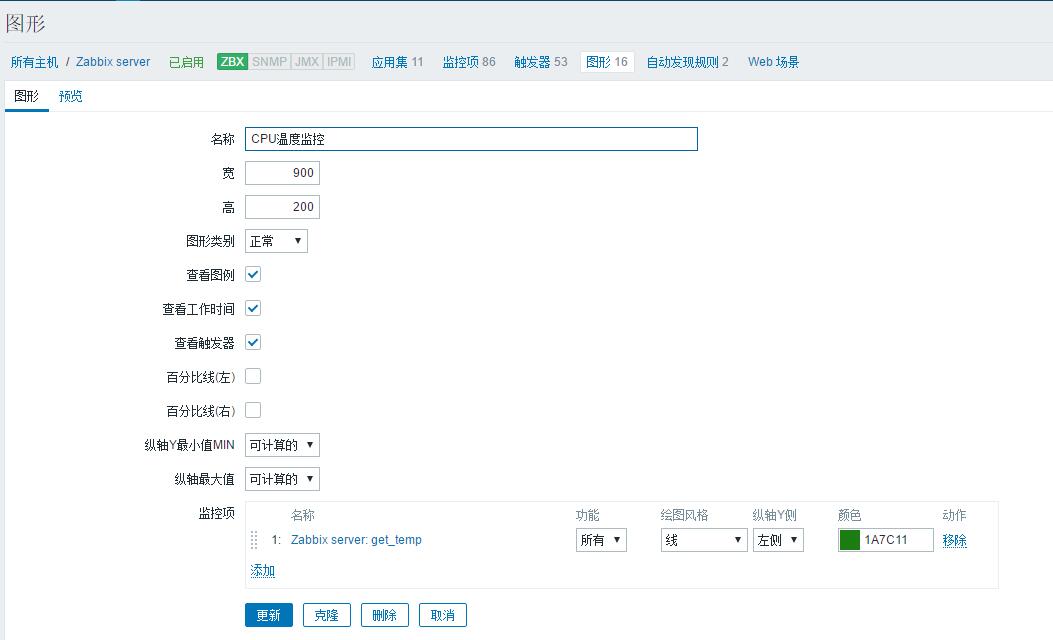Click the 取消 button
Image resolution: width=1053 pixels, height=640 pixels.
tap(443, 615)
